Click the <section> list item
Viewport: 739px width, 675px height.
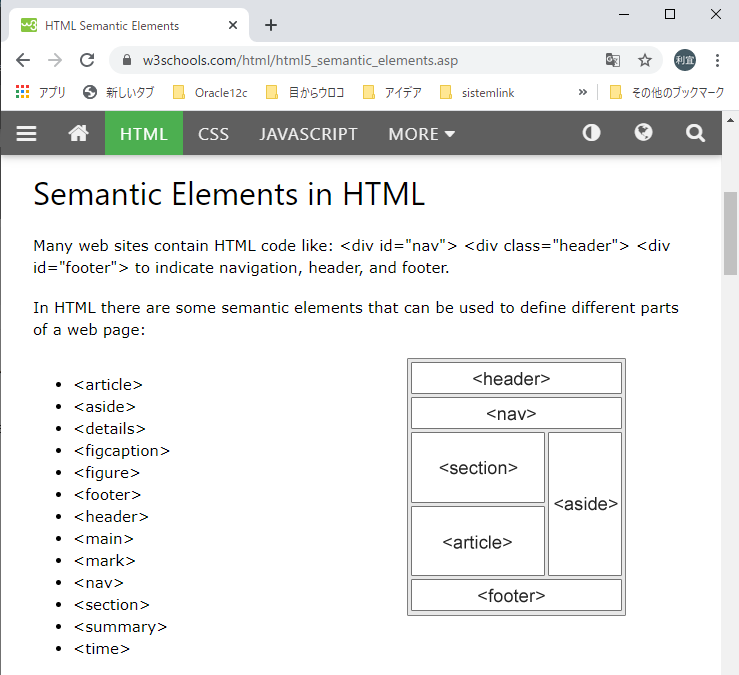[x=112, y=605]
